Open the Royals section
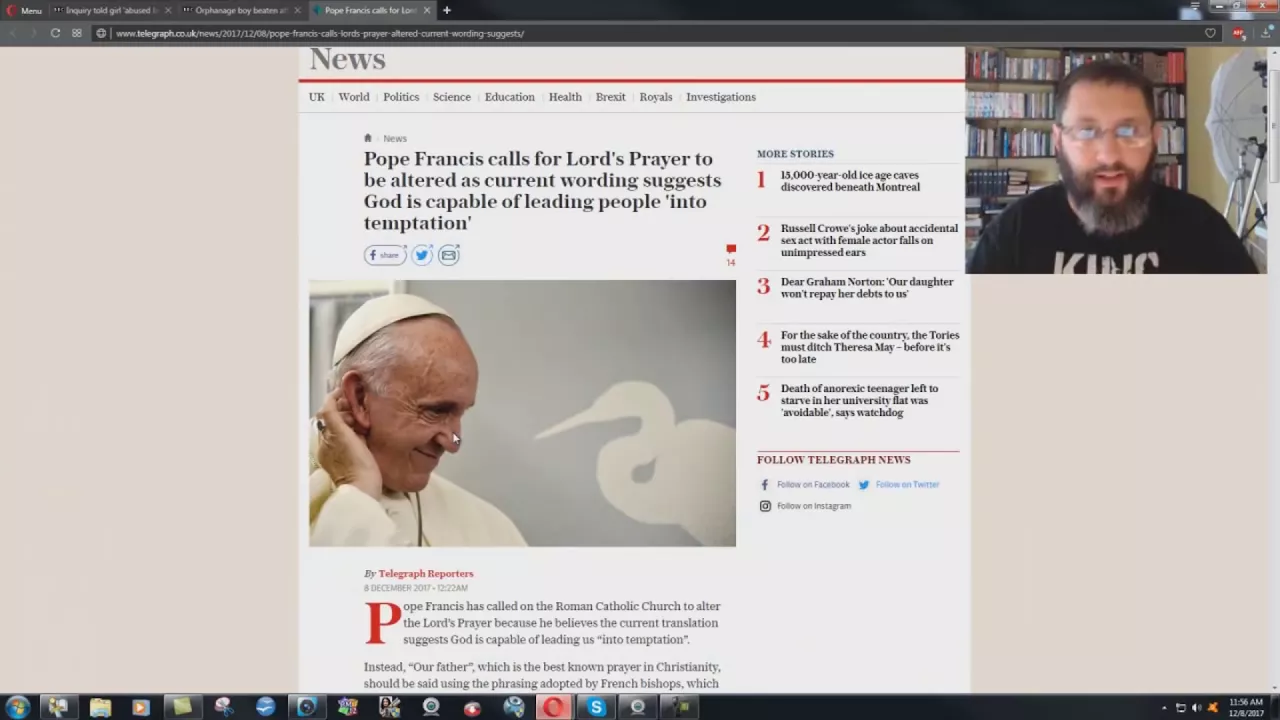The height and width of the screenshot is (720, 1280). [x=656, y=97]
